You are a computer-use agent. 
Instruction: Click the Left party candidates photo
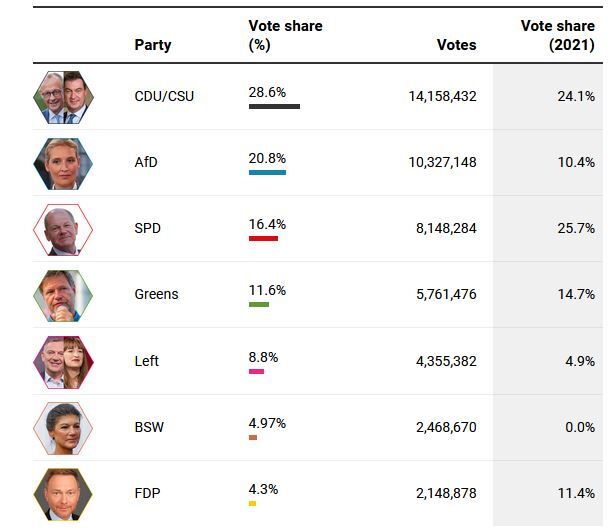(x=63, y=361)
